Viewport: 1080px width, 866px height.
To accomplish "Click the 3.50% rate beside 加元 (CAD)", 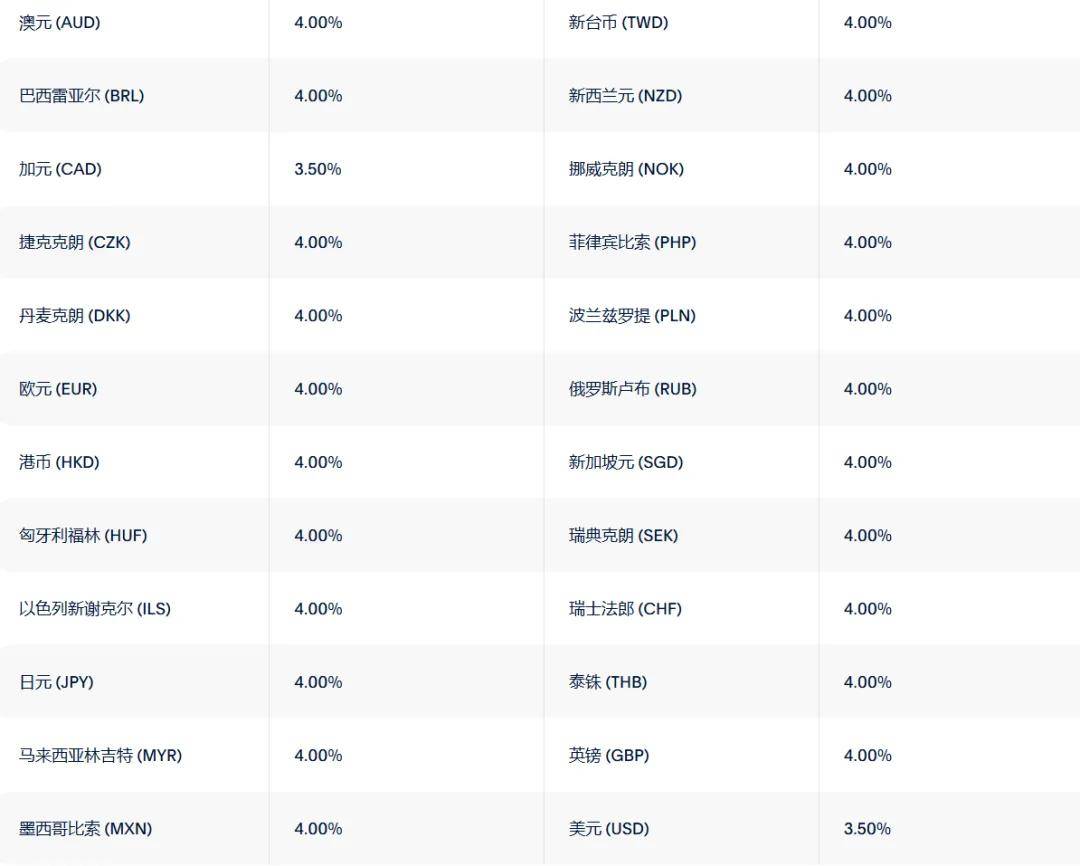I will tap(318, 169).
